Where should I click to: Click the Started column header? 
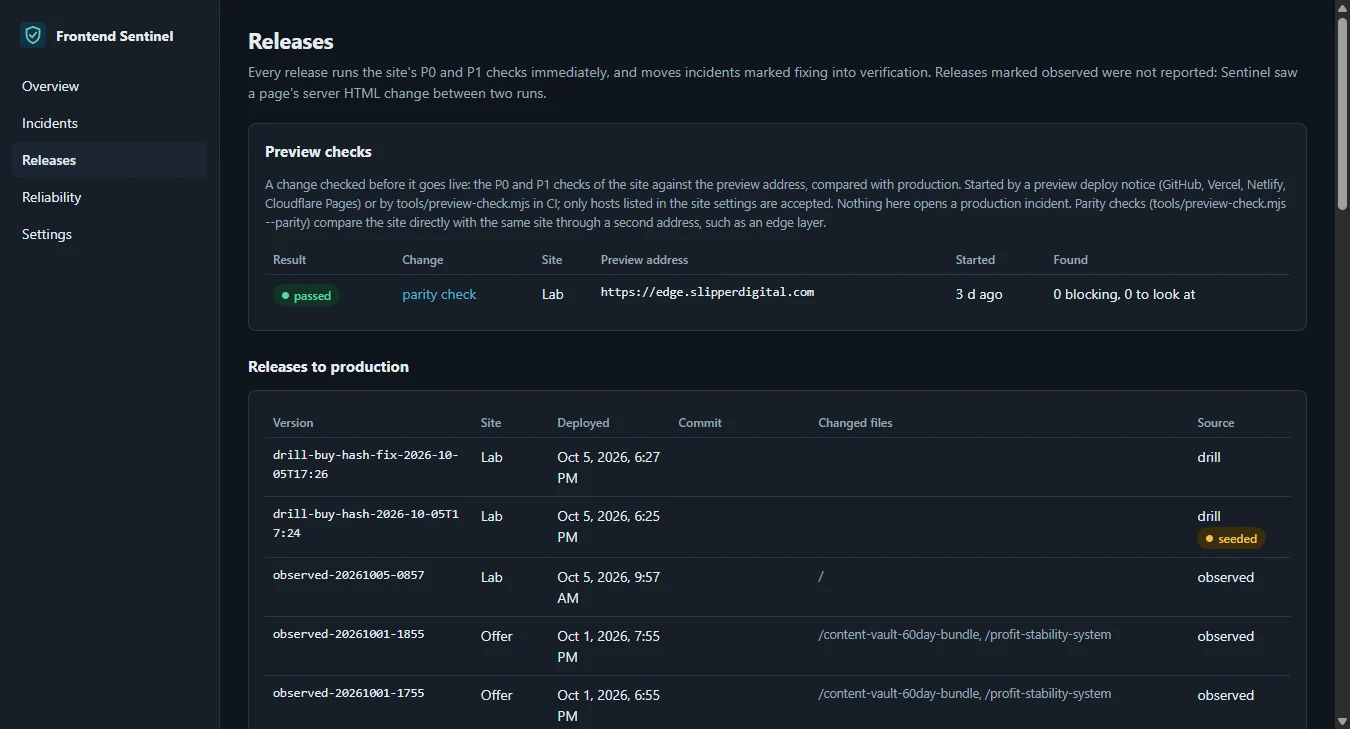click(x=975, y=260)
